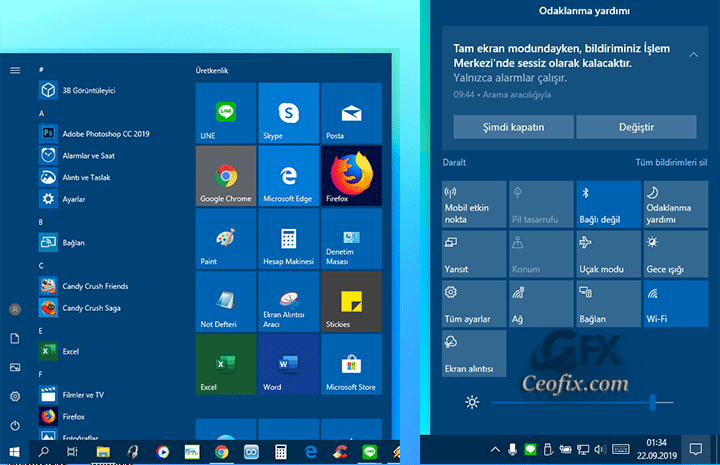
Task: Toggle Odaklanma yardımı quick action
Action: (676, 204)
